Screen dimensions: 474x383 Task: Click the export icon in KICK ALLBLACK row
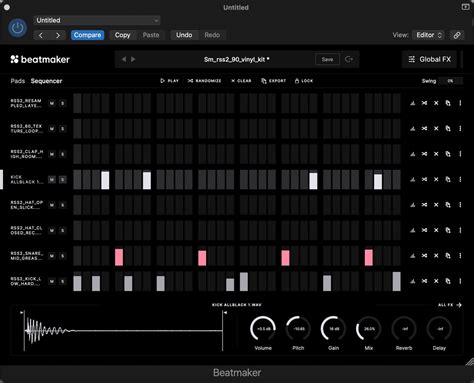pos(448,179)
